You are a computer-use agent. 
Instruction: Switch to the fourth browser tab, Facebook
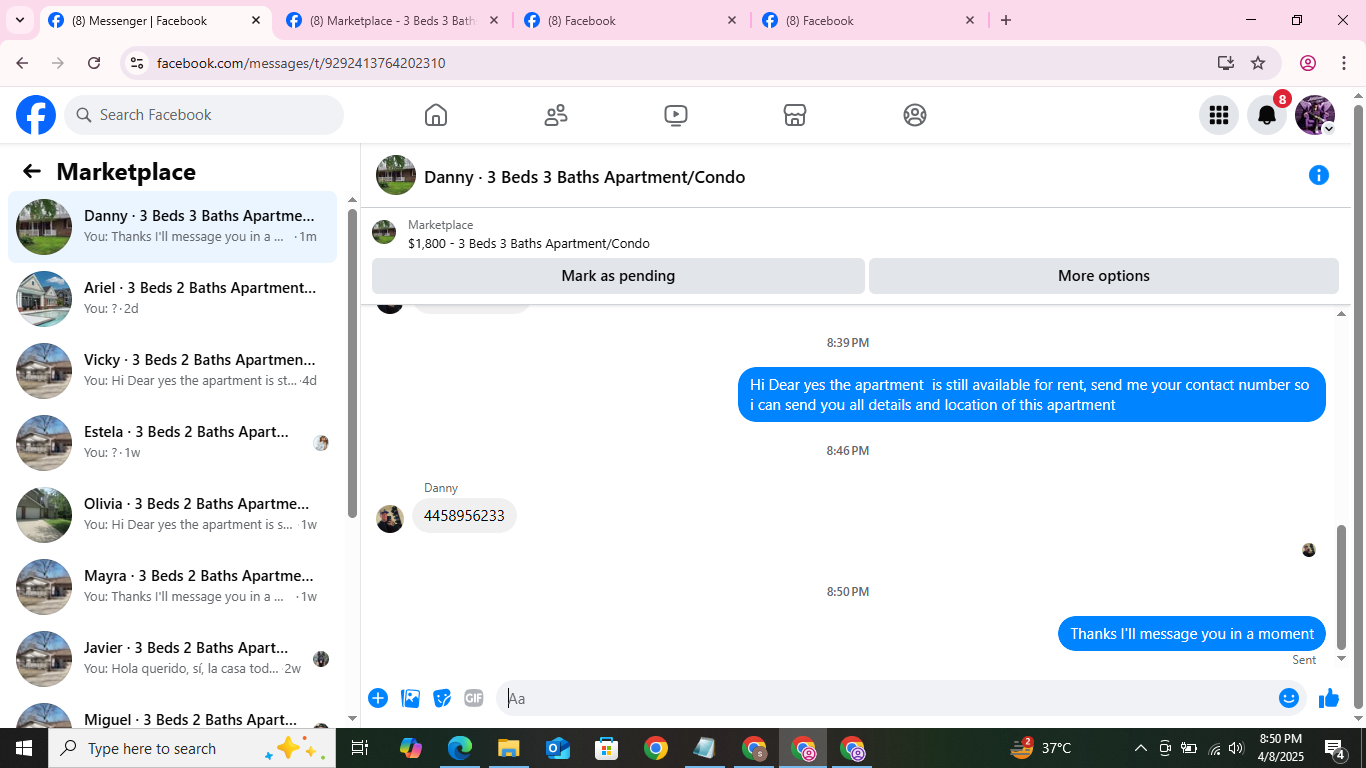point(869,20)
